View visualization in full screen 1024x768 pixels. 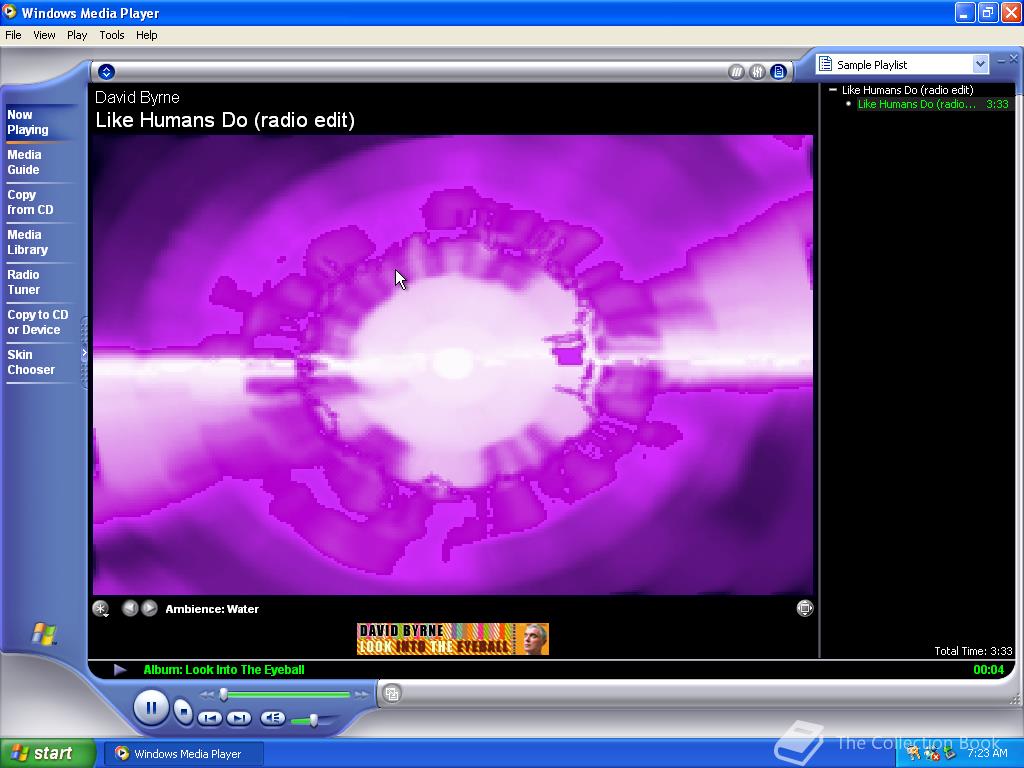[805, 608]
